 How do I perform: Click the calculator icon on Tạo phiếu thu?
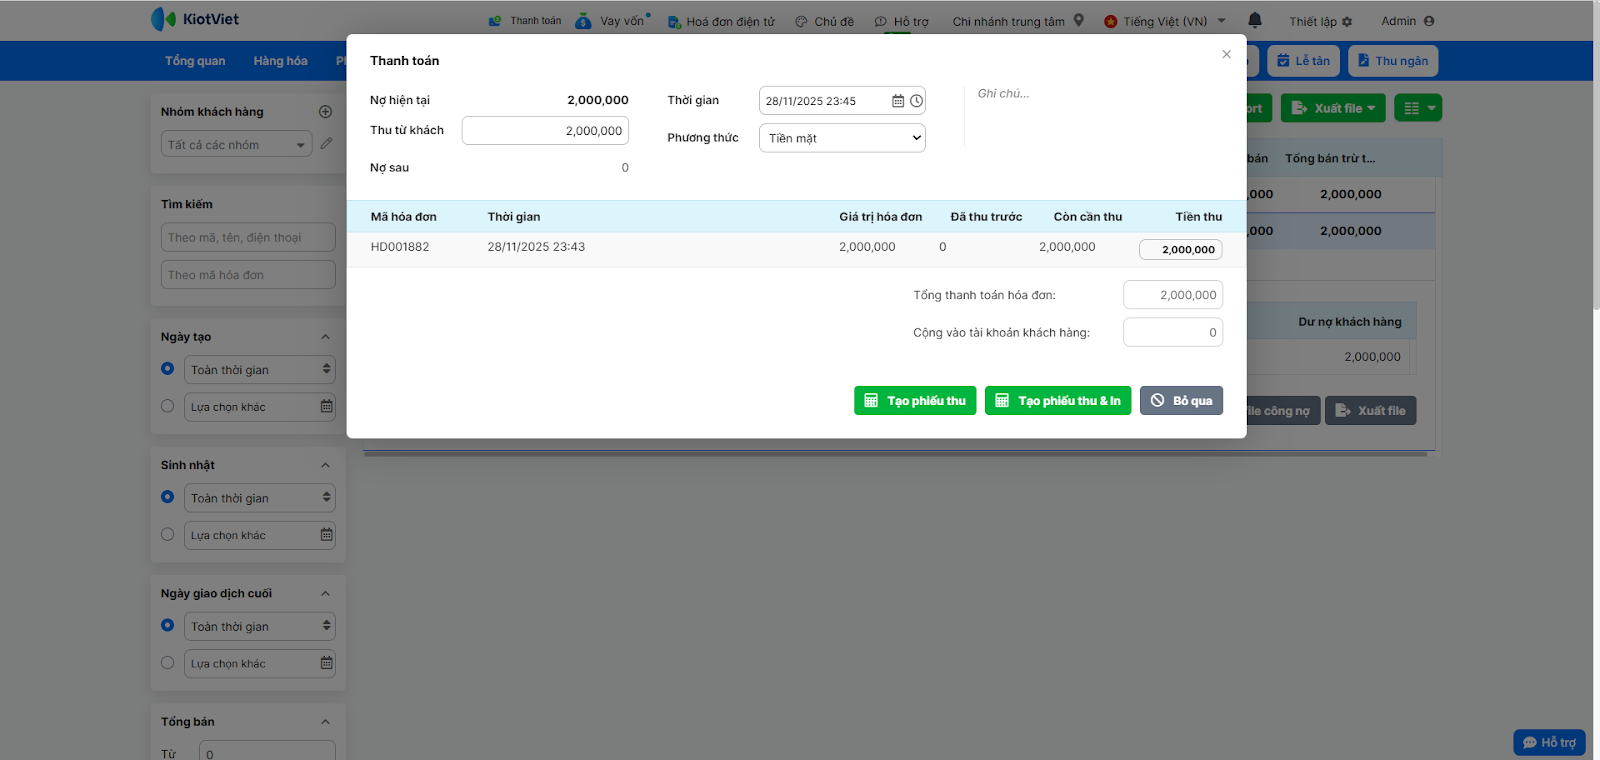[x=871, y=400]
